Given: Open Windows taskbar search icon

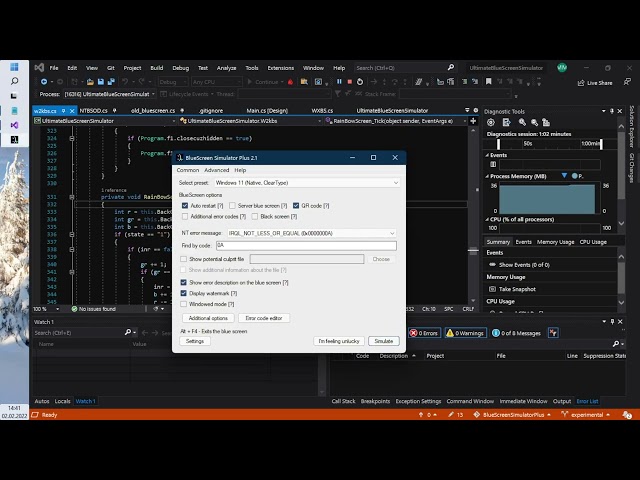Looking at the screenshot, I should click(14, 81).
